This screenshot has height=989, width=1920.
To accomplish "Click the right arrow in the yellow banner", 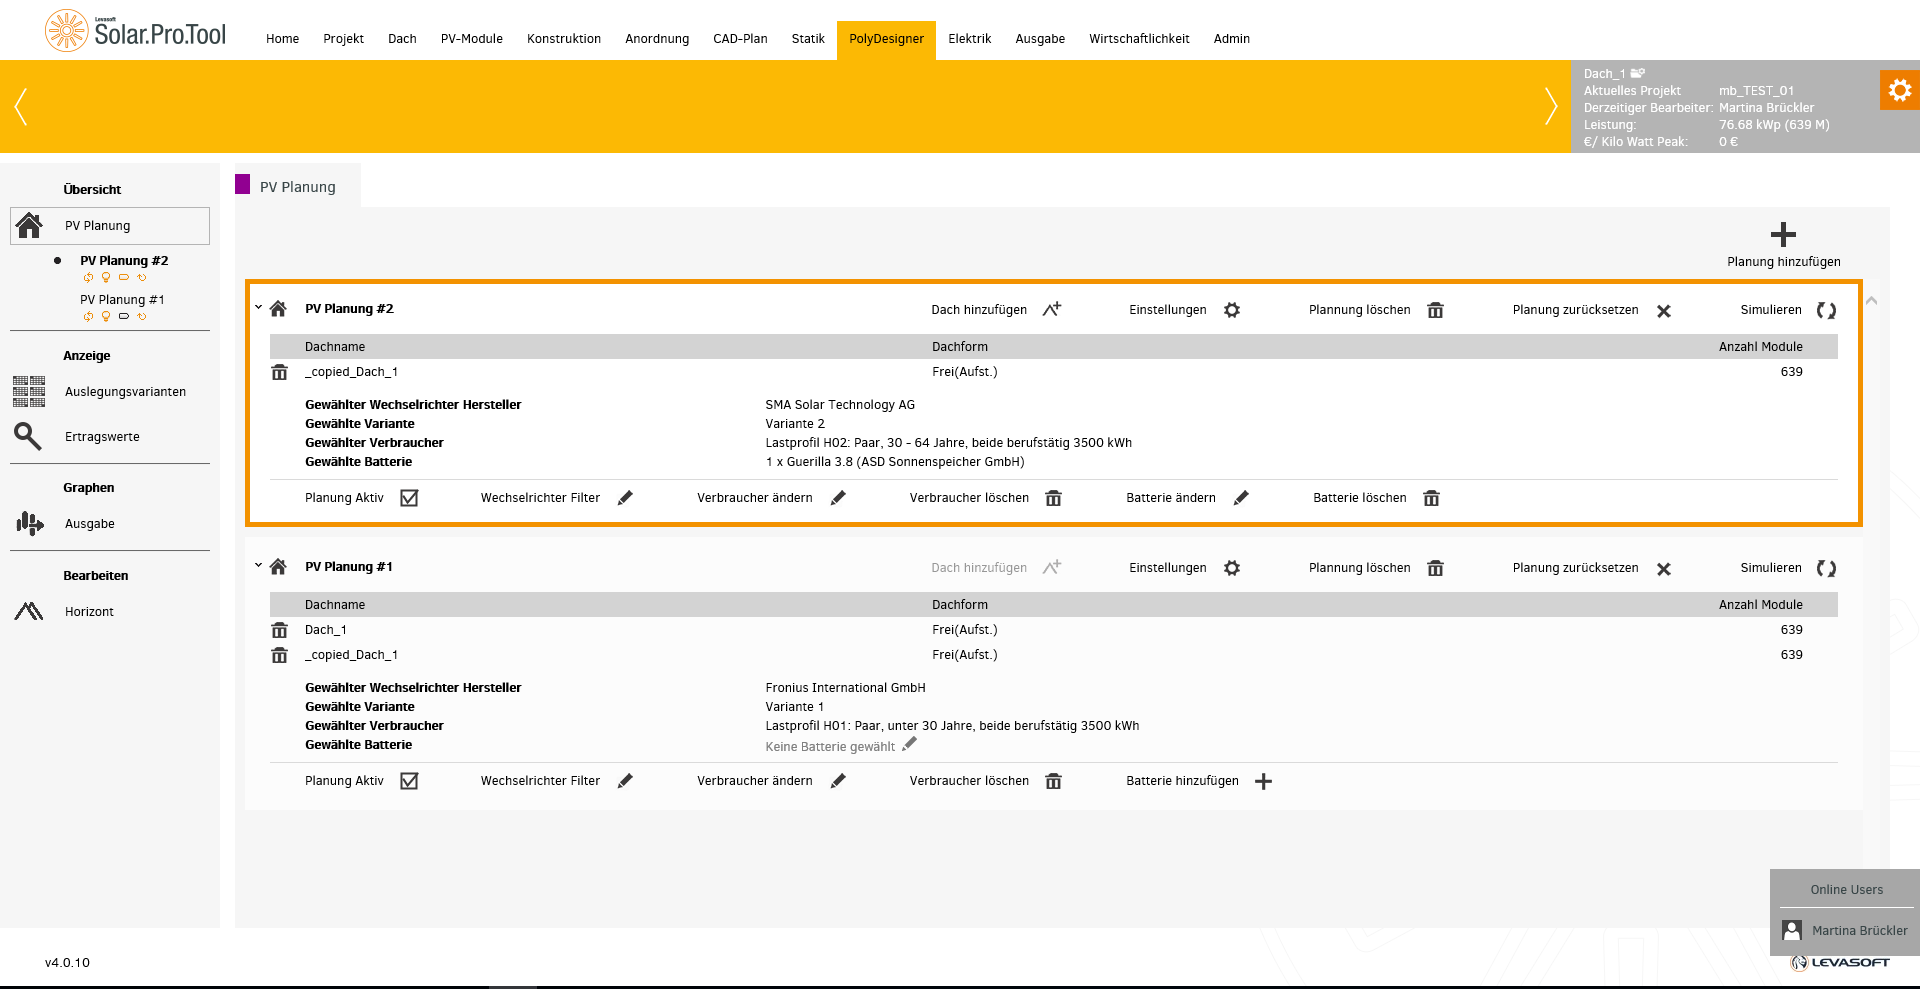I will 1550,106.
